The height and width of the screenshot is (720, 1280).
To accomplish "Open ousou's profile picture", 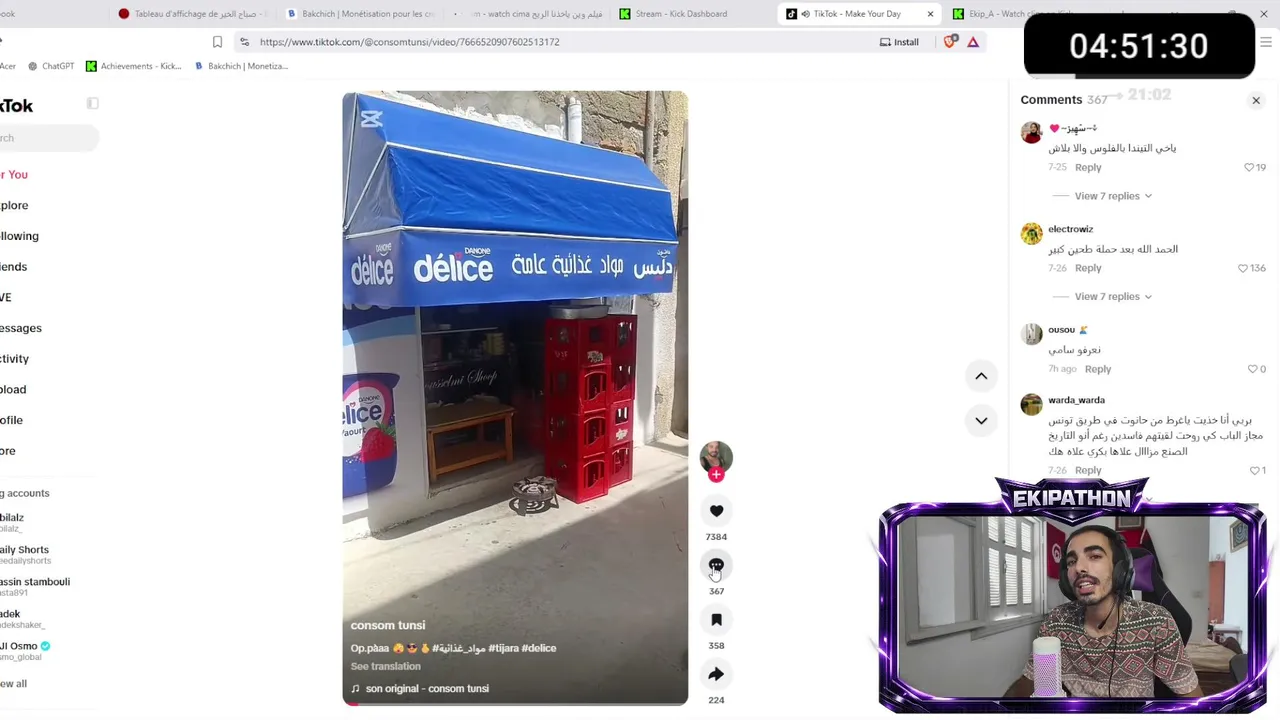I will coord(1031,335).
